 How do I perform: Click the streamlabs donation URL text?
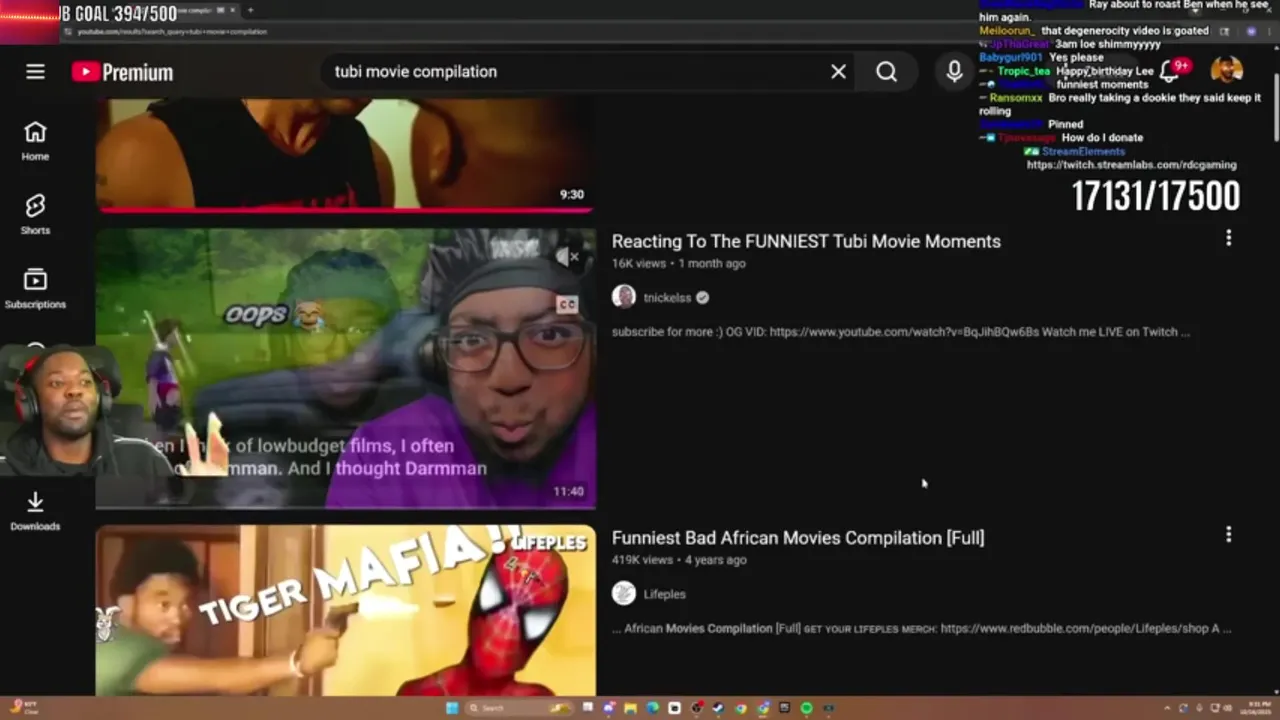(1131, 165)
